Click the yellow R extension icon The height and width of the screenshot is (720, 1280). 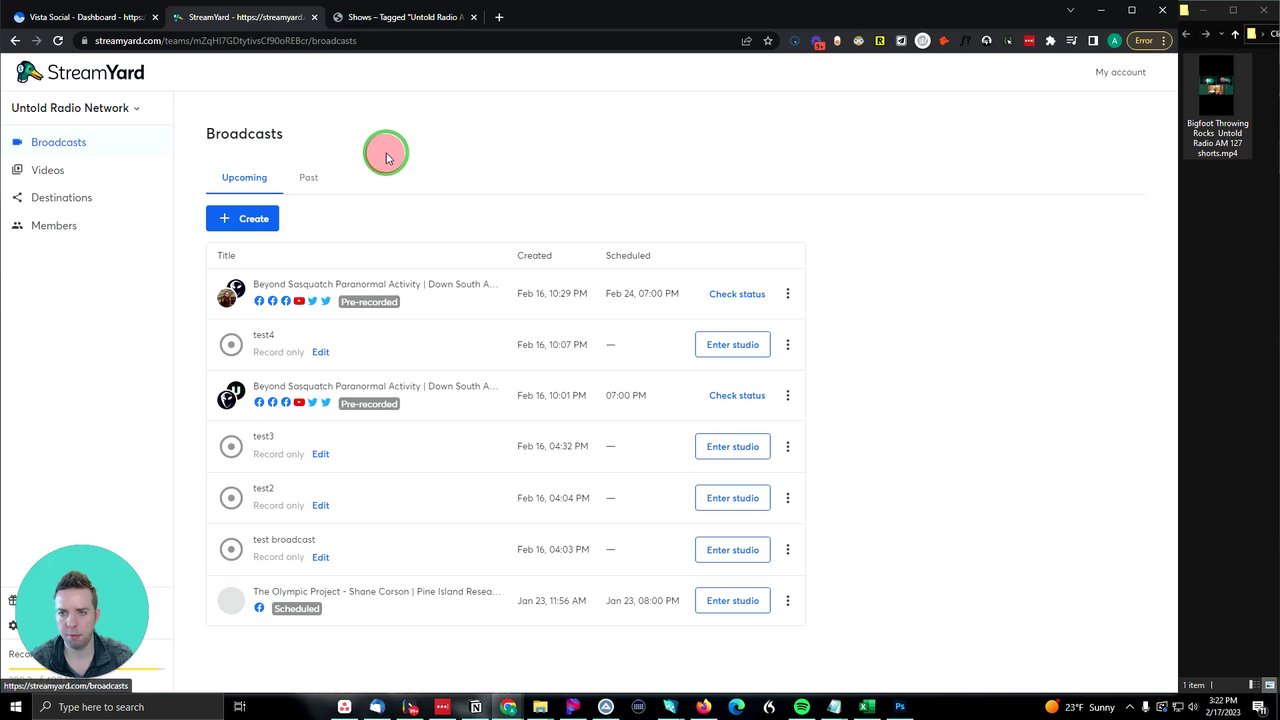[x=880, y=41]
